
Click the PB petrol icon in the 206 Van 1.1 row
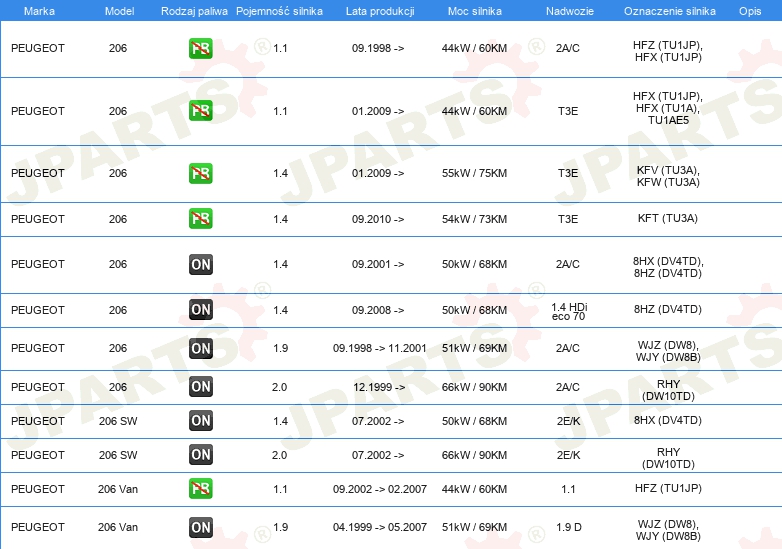tap(200, 488)
